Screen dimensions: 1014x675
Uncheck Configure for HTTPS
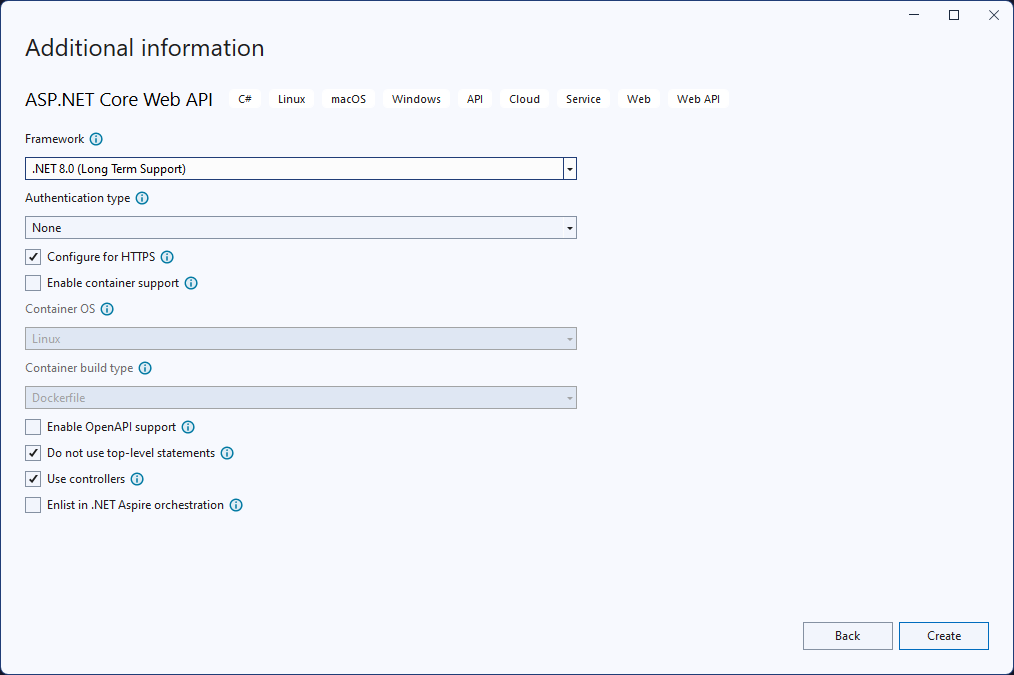(x=32, y=256)
